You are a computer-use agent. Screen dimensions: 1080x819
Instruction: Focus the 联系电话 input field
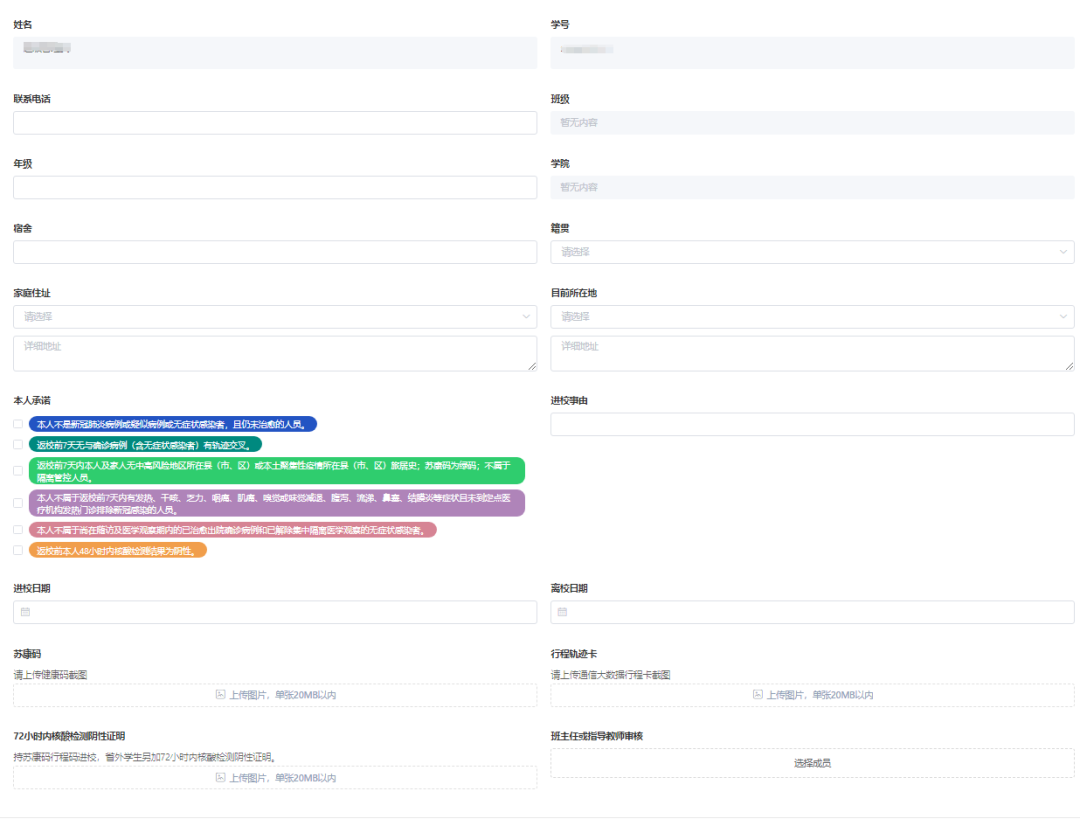[275, 123]
